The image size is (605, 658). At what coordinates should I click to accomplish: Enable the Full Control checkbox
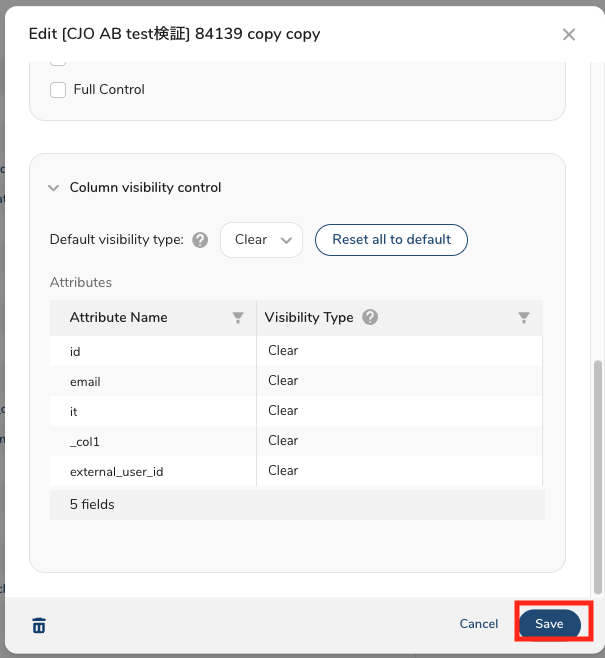pyautogui.click(x=58, y=90)
